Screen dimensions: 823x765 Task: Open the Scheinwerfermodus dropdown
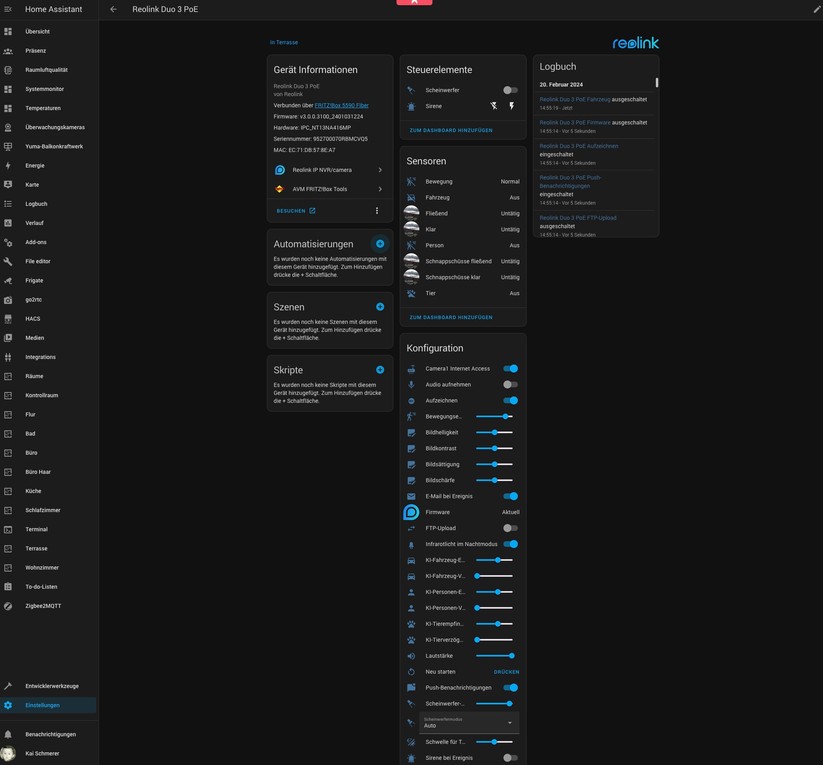coord(468,723)
